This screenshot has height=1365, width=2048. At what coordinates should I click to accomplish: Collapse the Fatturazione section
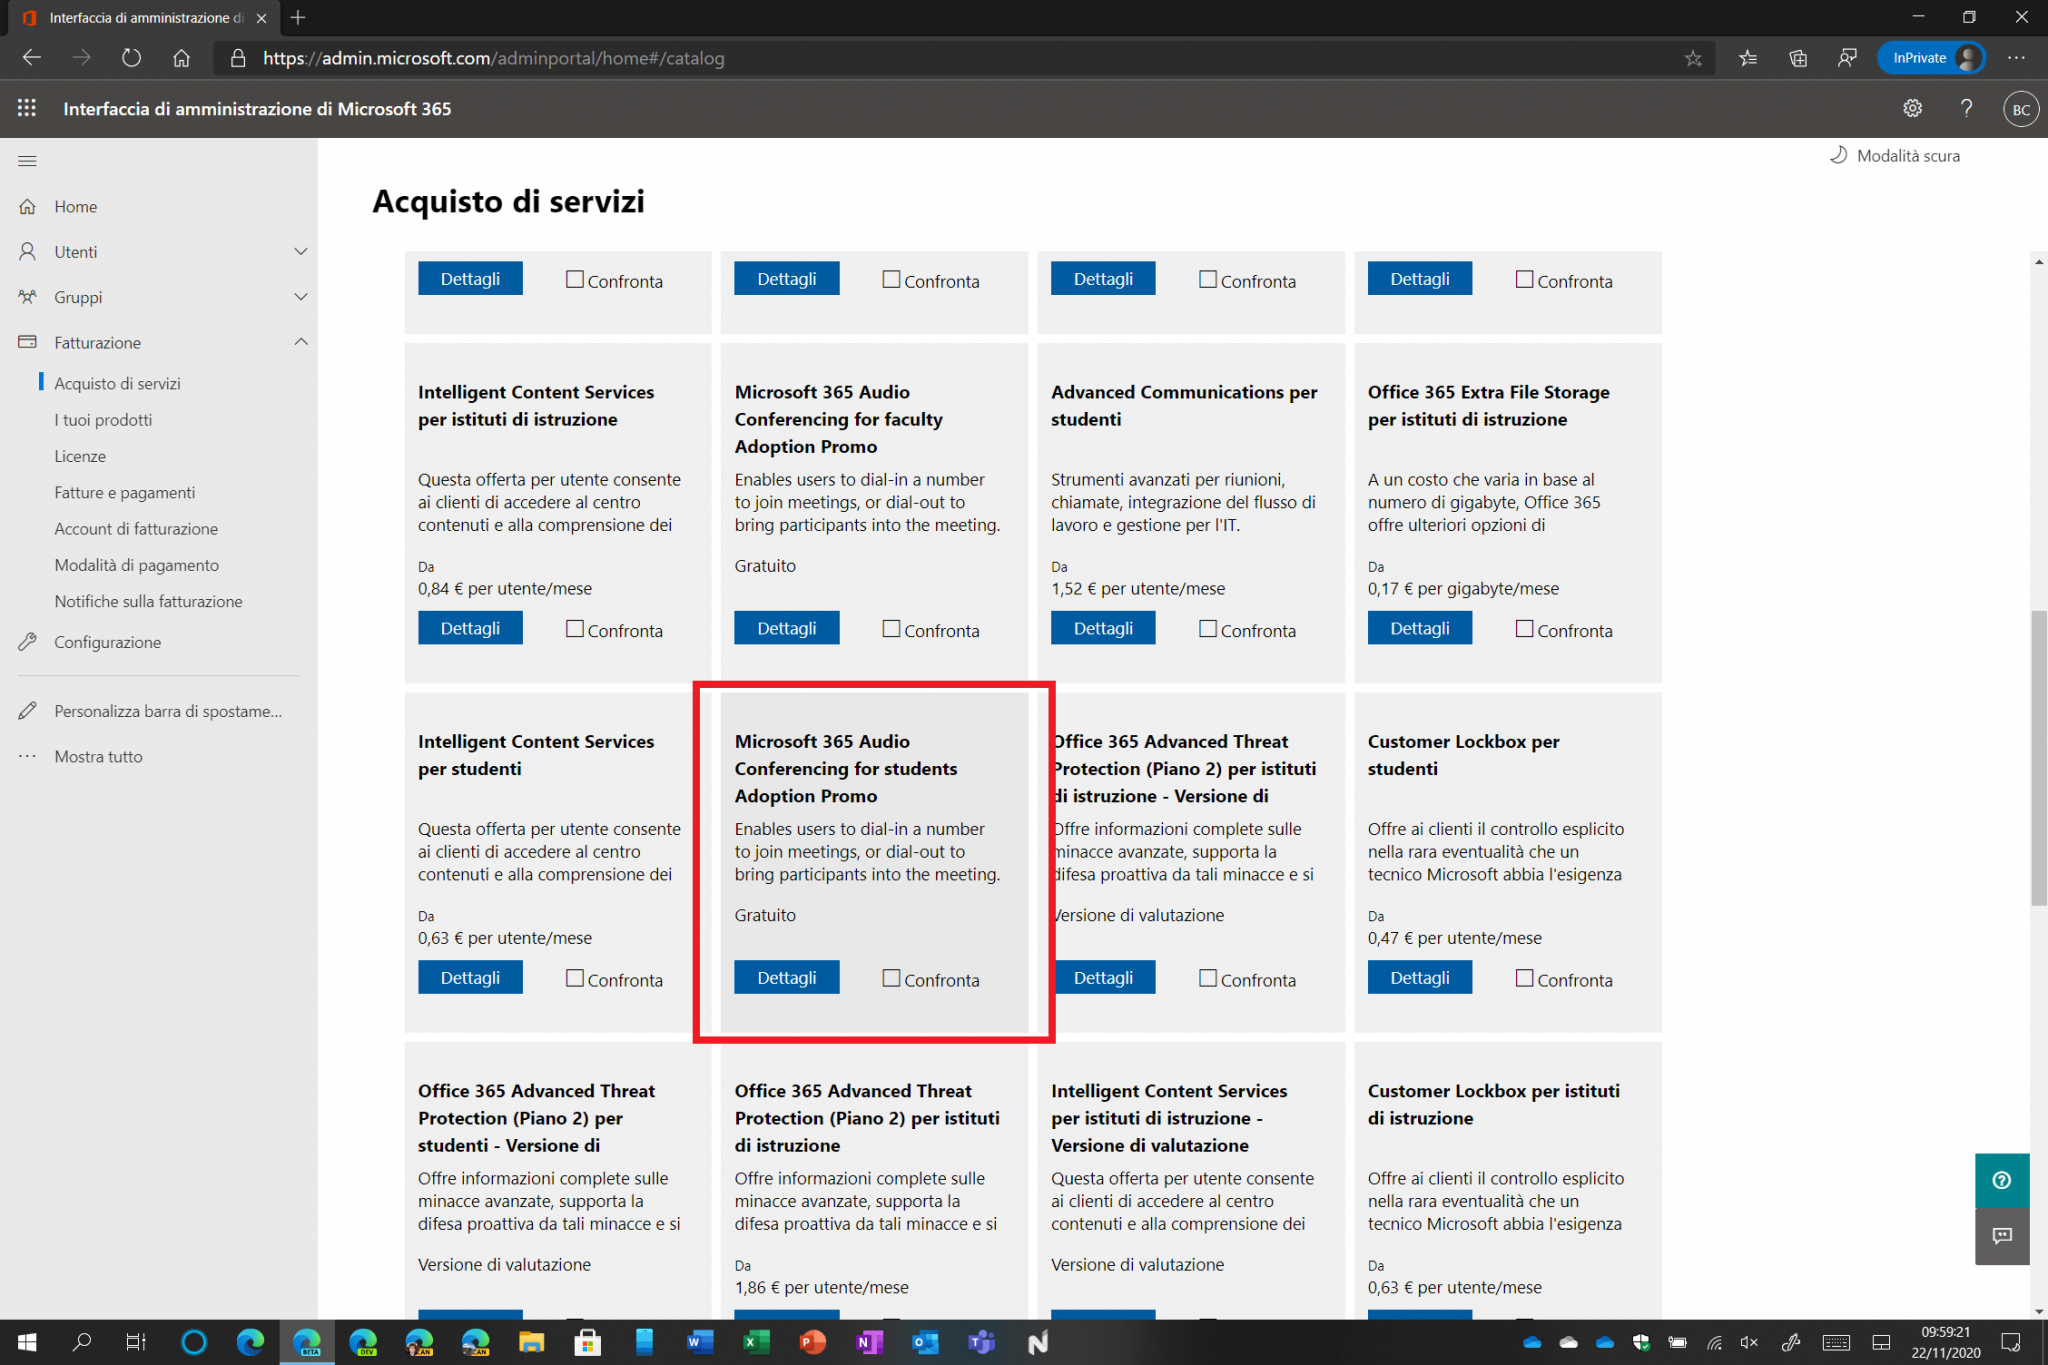click(300, 341)
